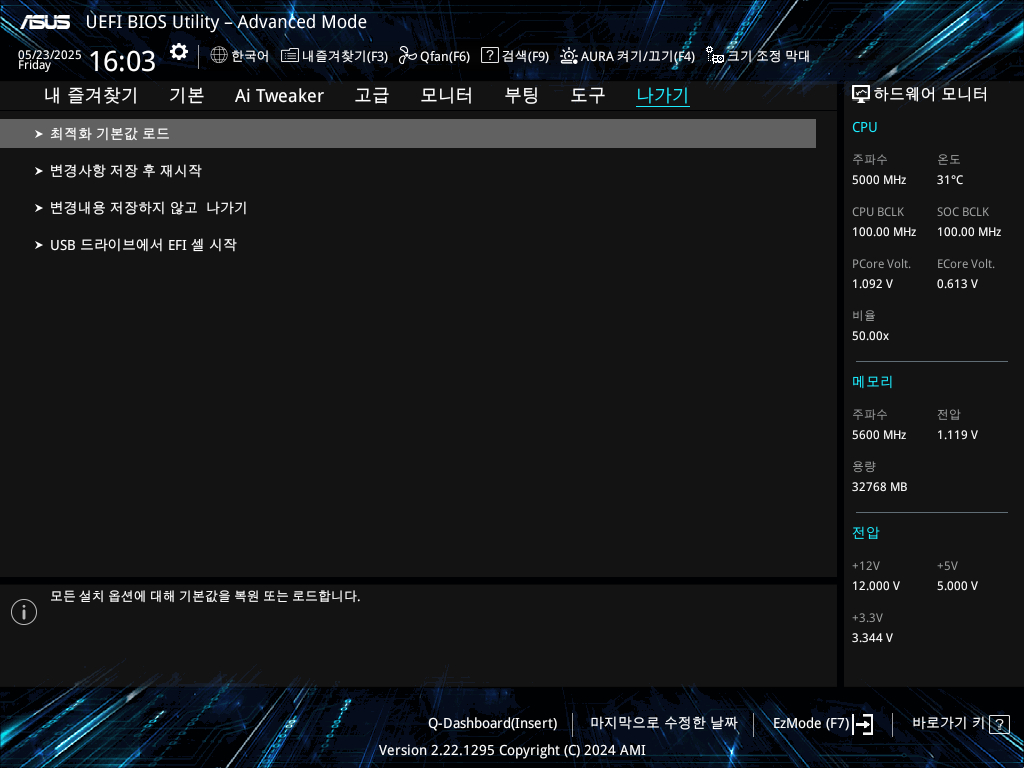Click +12V value 12.000 V
The height and width of the screenshot is (768, 1024).
tap(876, 586)
